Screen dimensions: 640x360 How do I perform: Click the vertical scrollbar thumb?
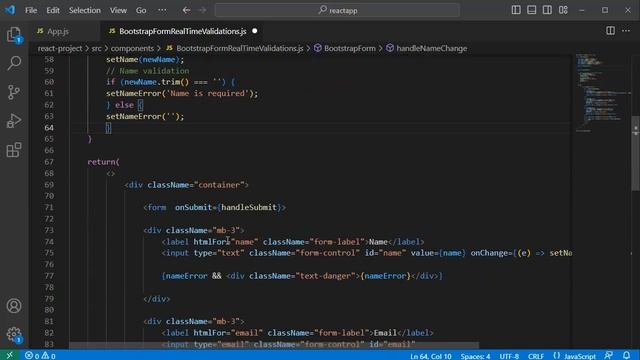pos(636,153)
